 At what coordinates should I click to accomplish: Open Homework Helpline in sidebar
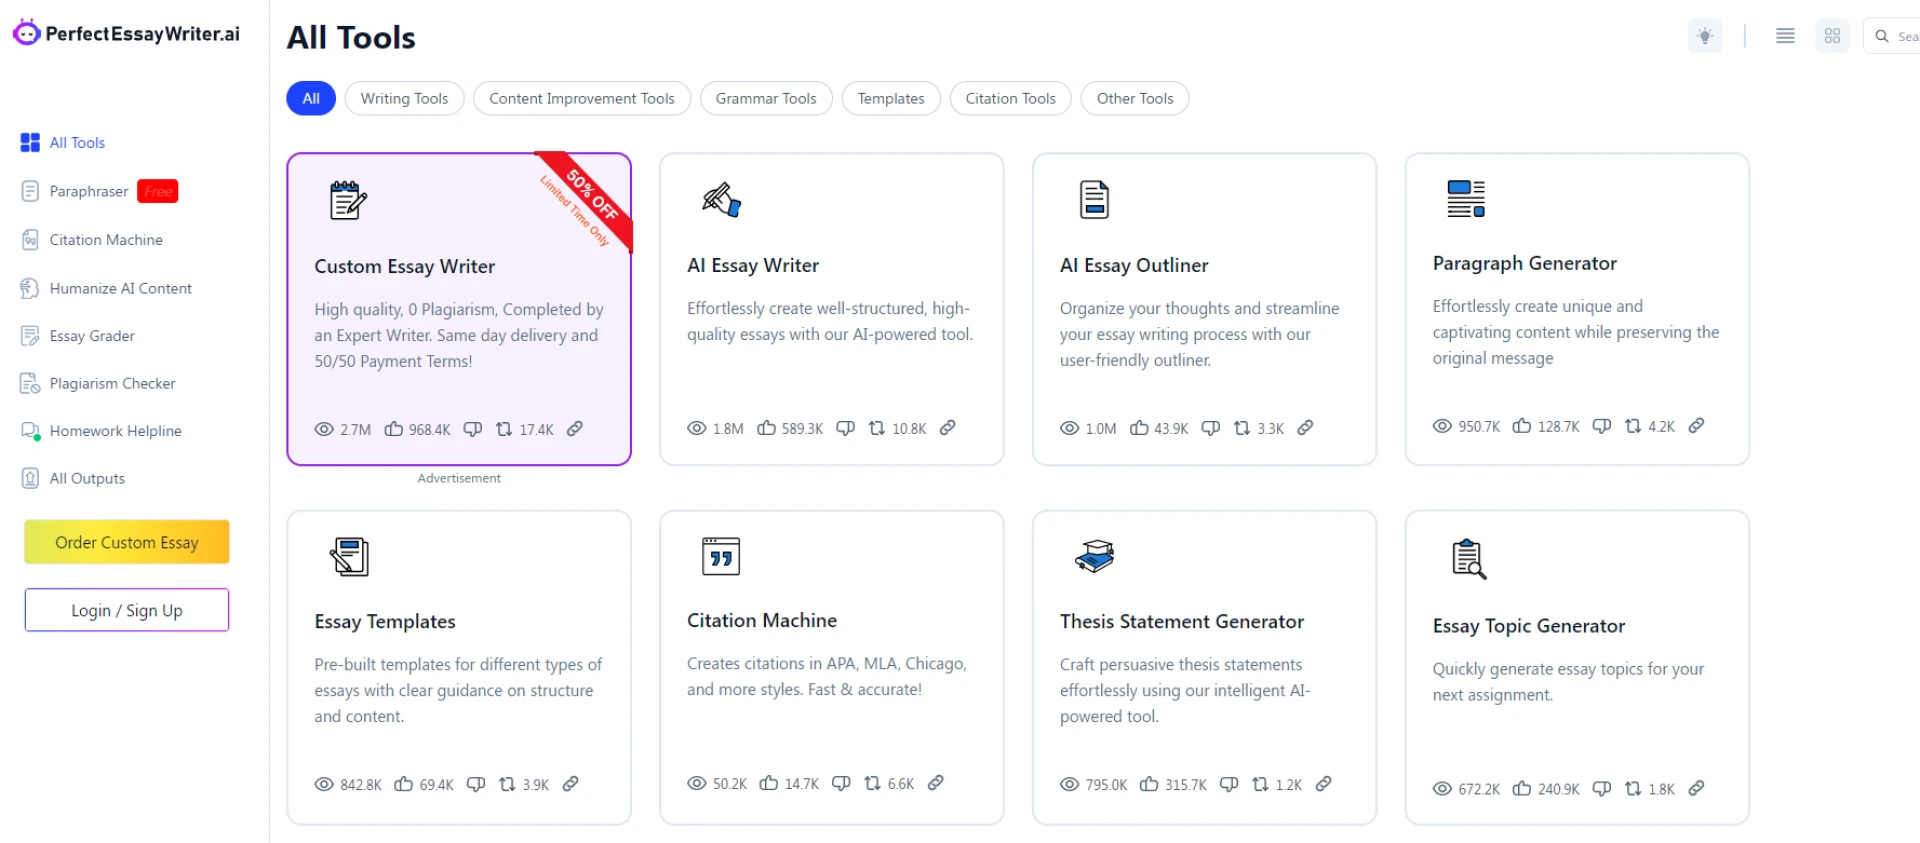[101, 431]
